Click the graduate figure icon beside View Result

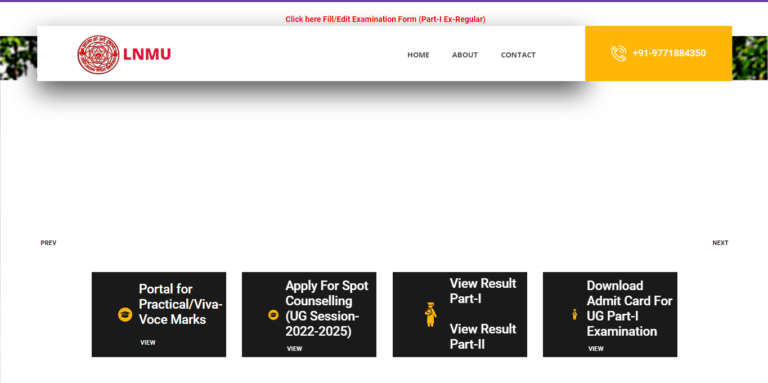tap(431, 314)
